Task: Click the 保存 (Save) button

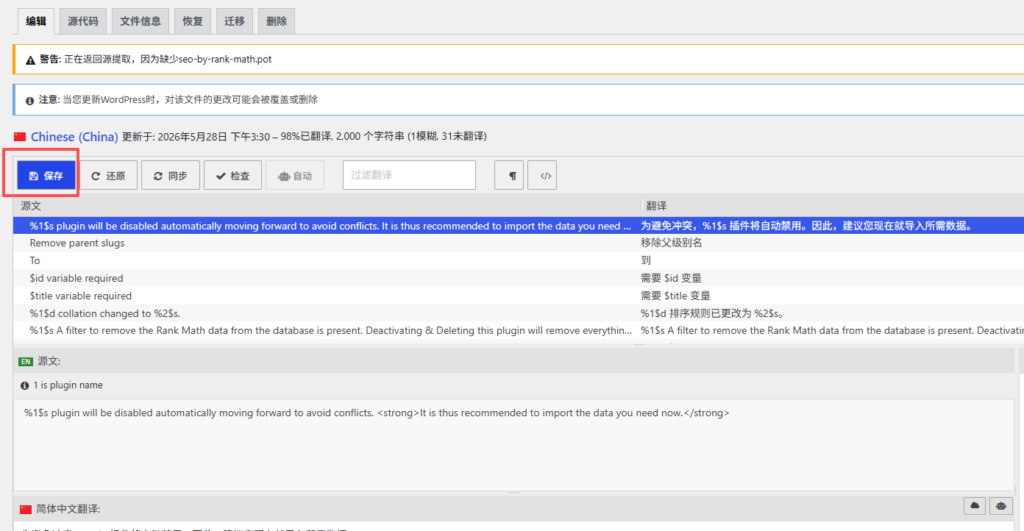Action: [x=46, y=175]
